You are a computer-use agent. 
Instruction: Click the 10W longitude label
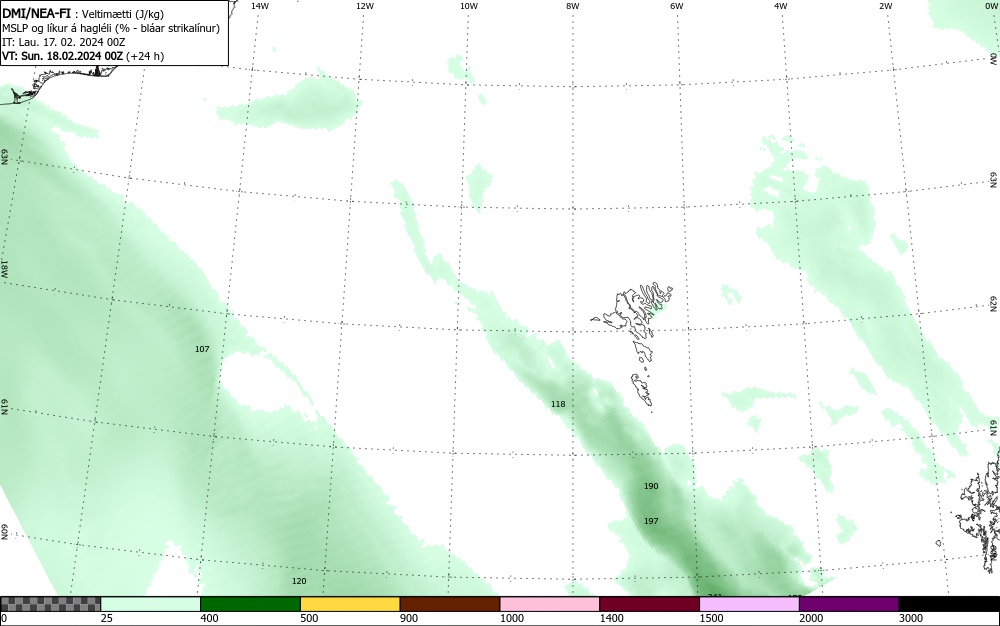click(469, 6)
